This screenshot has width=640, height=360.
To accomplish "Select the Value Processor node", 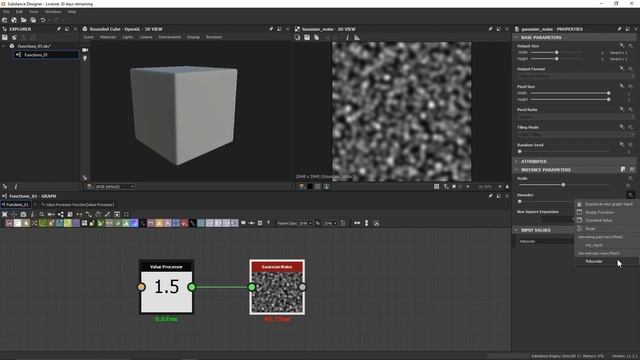I will tap(166, 287).
